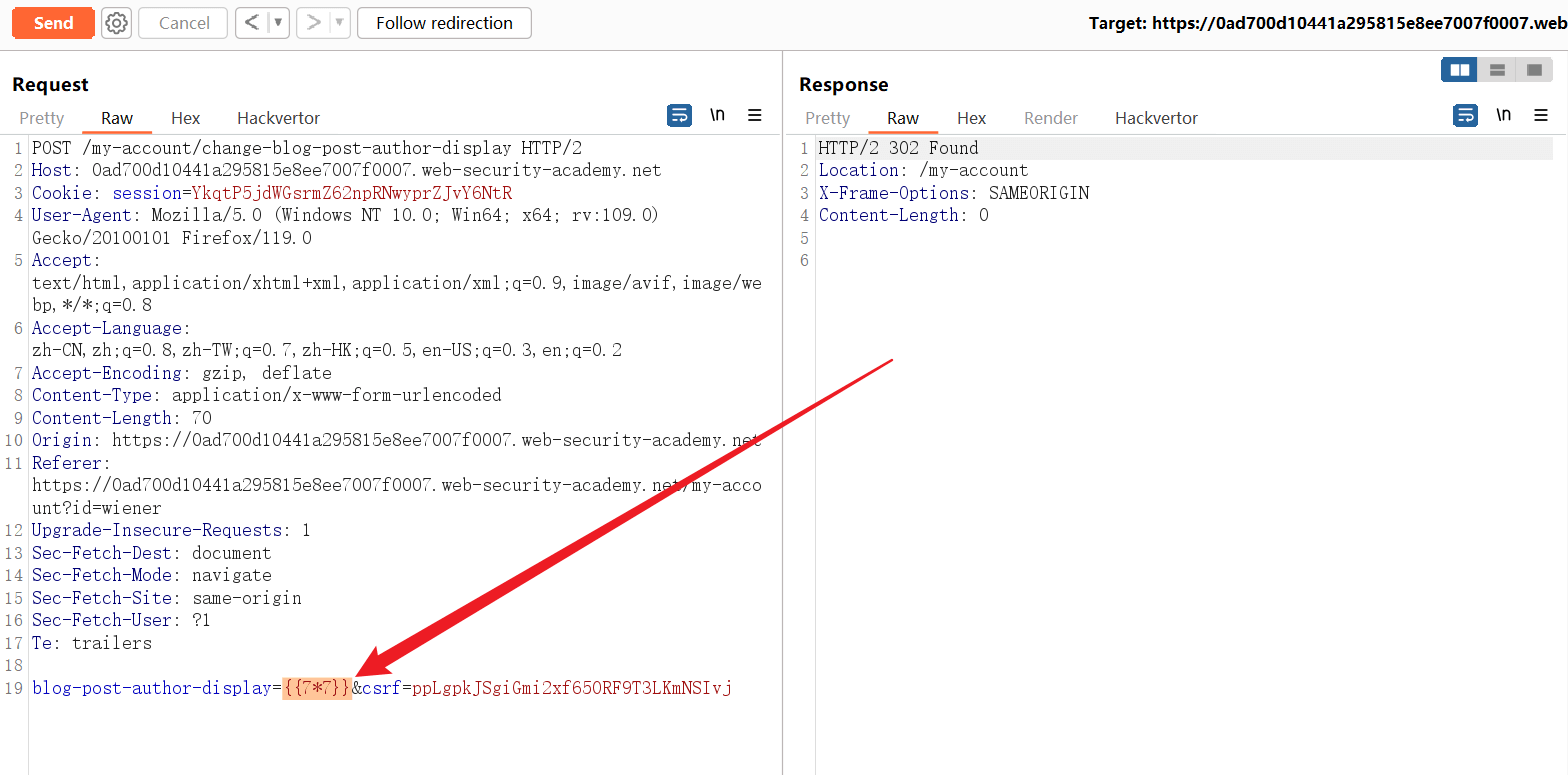The height and width of the screenshot is (775, 1568).
Task: Switch Request view to Pretty tab
Action: [x=42, y=118]
